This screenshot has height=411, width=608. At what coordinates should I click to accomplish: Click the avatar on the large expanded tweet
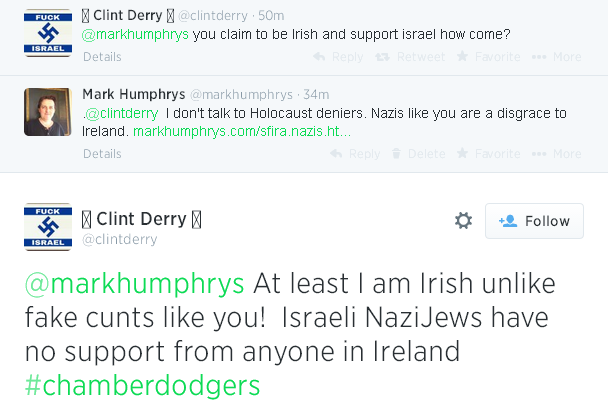(47, 228)
